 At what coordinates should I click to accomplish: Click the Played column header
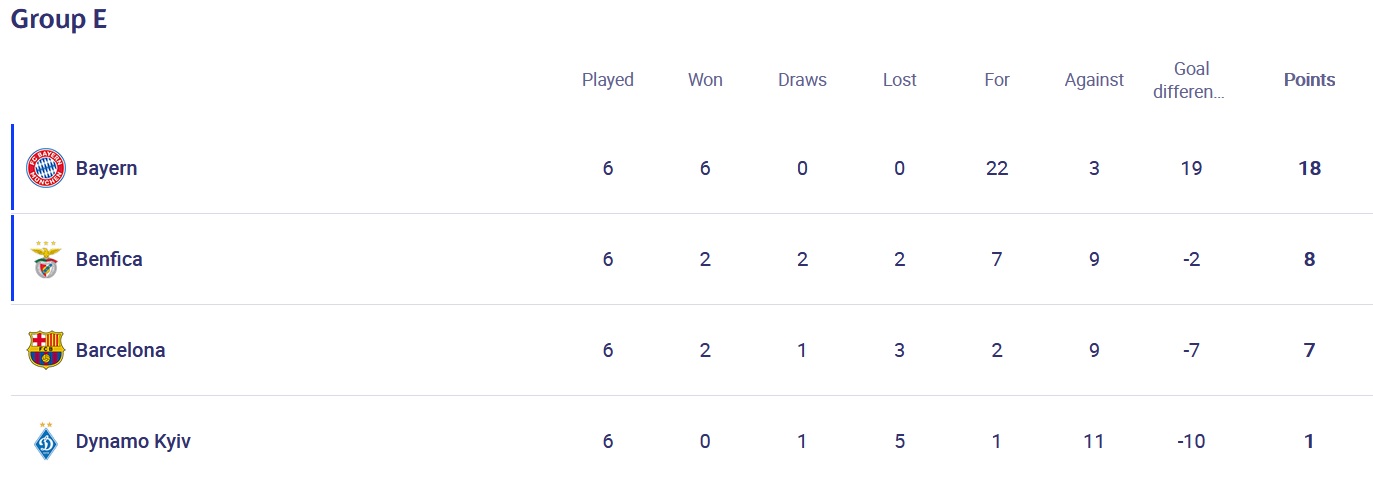608,80
